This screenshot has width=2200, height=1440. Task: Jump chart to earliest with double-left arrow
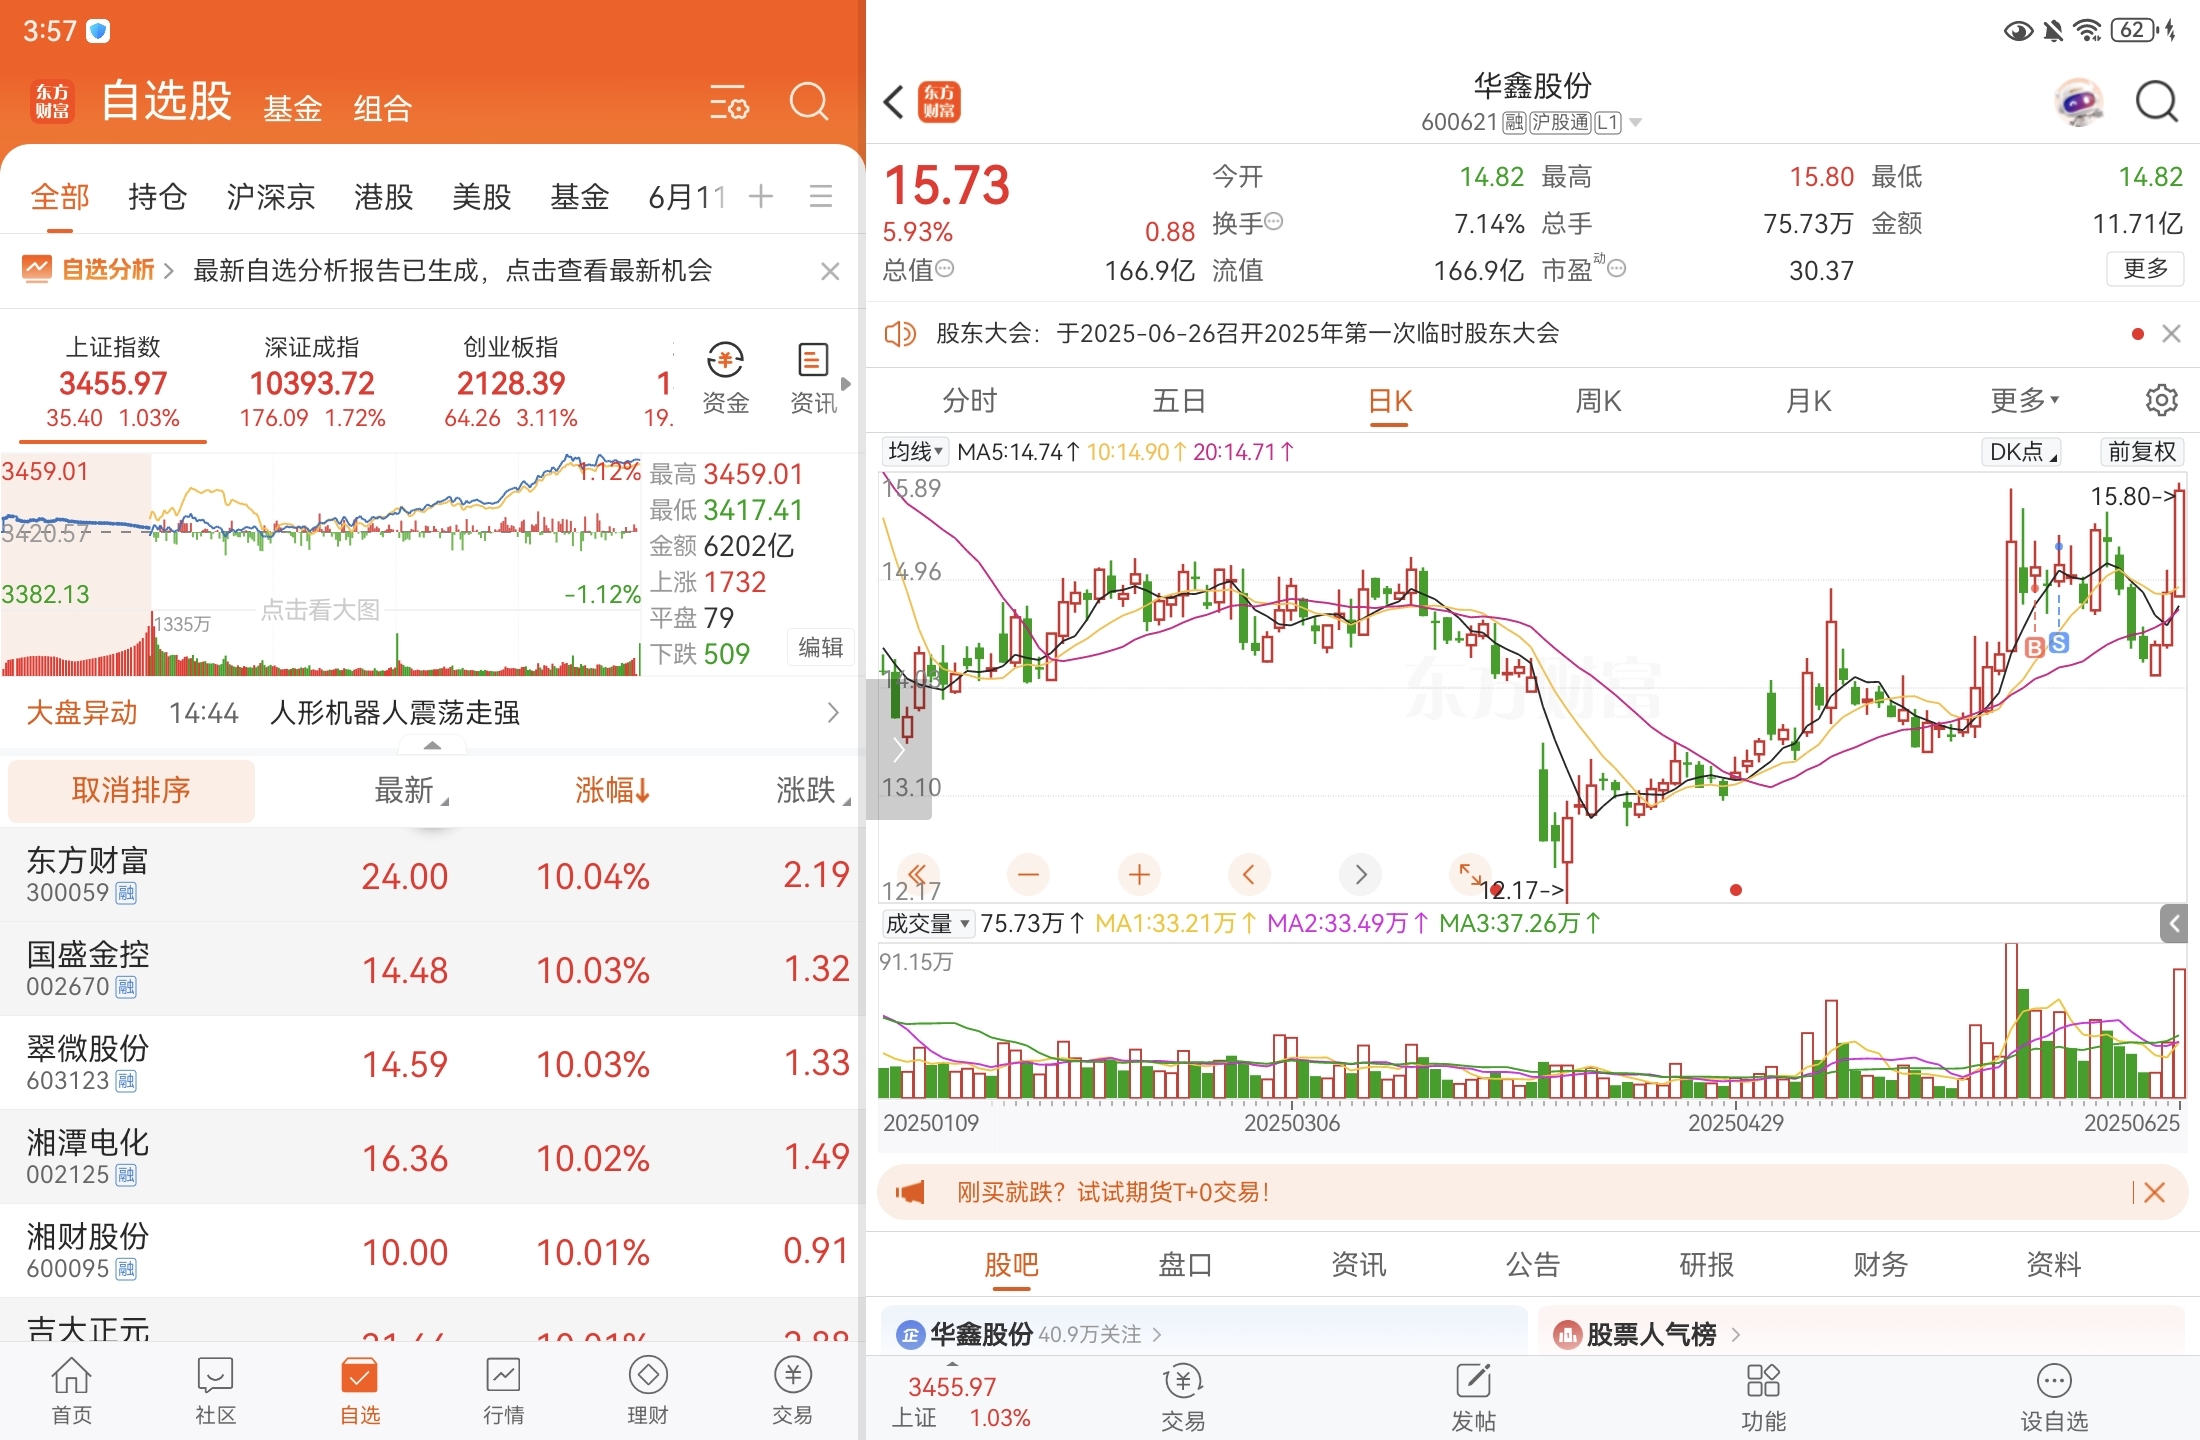coord(918,875)
